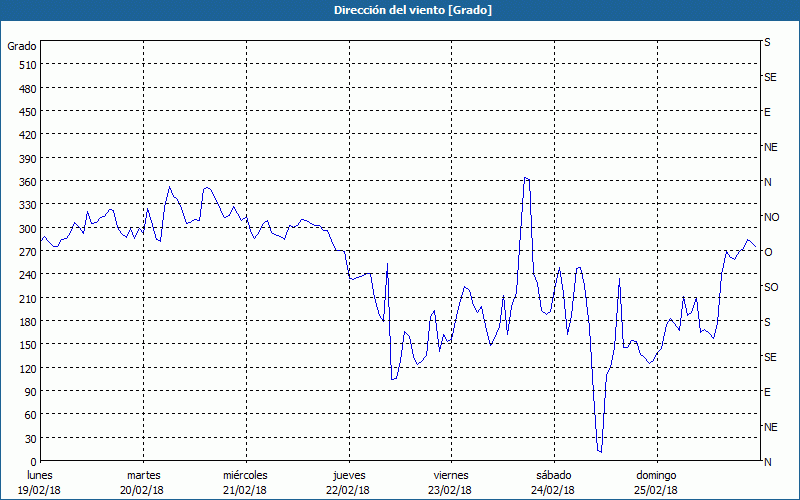The width and height of the screenshot is (800, 500).
Task: Click the lowest dip of the blue line
Action: (600, 452)
